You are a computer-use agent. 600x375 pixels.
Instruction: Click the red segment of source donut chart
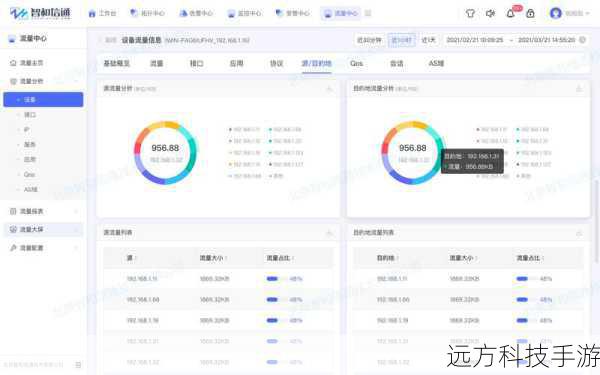click(x=137, y=147)
